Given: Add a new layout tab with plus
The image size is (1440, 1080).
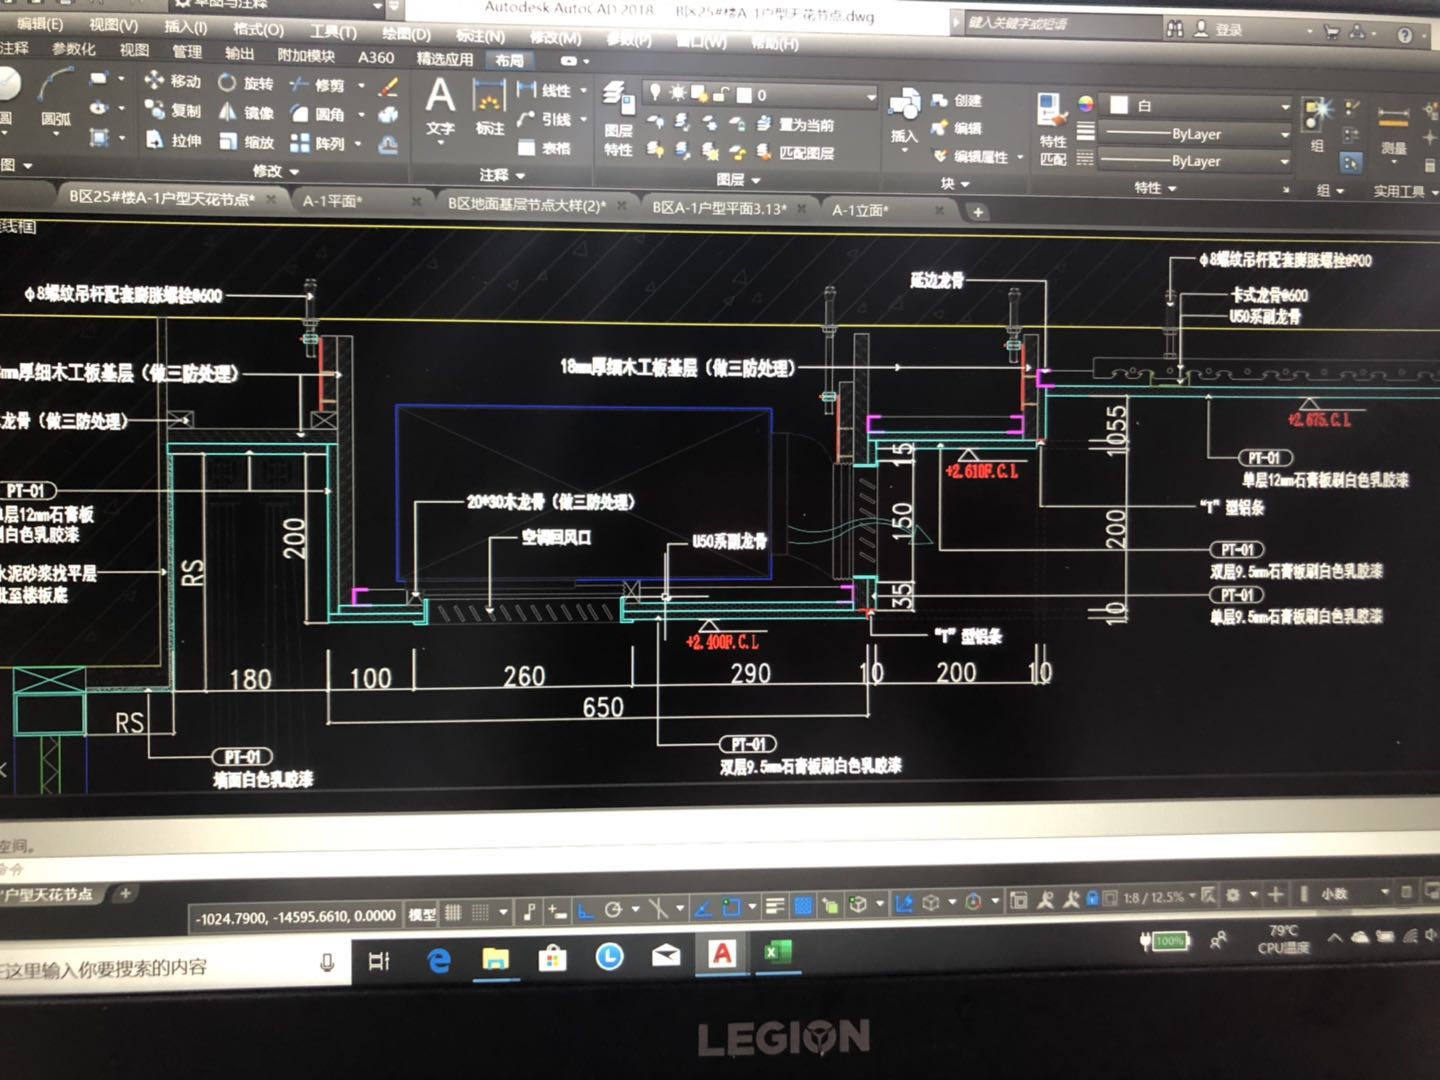Looking at the screenshot, I should coord(126,893).
